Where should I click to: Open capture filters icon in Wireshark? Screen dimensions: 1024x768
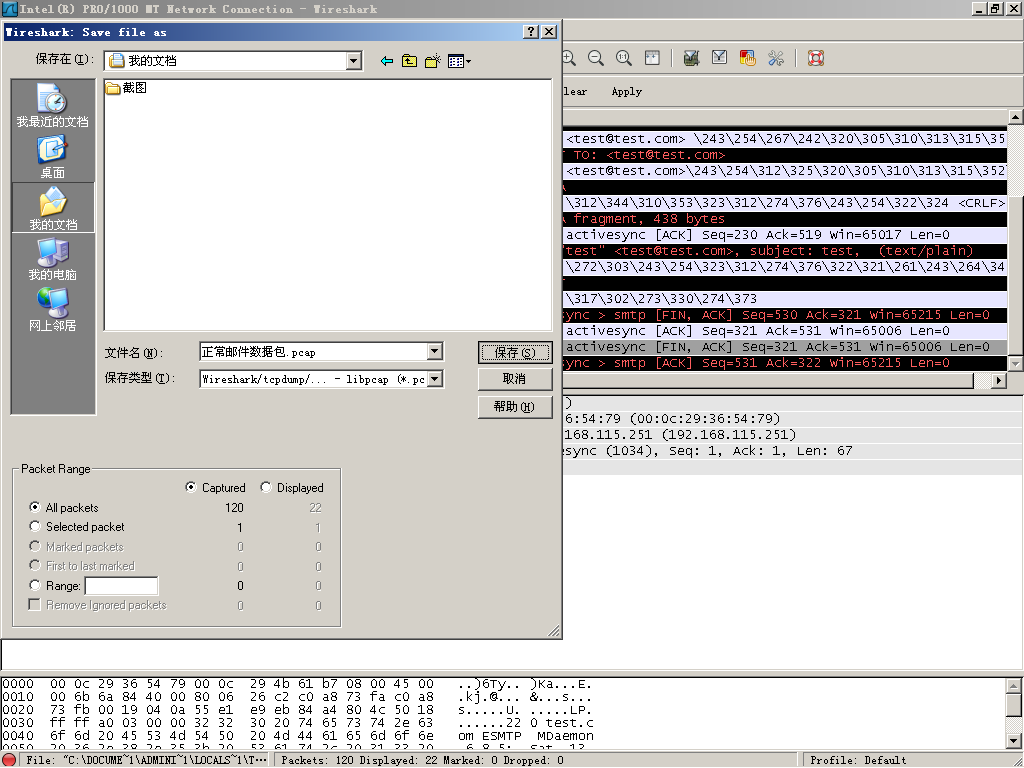point(692,58)
